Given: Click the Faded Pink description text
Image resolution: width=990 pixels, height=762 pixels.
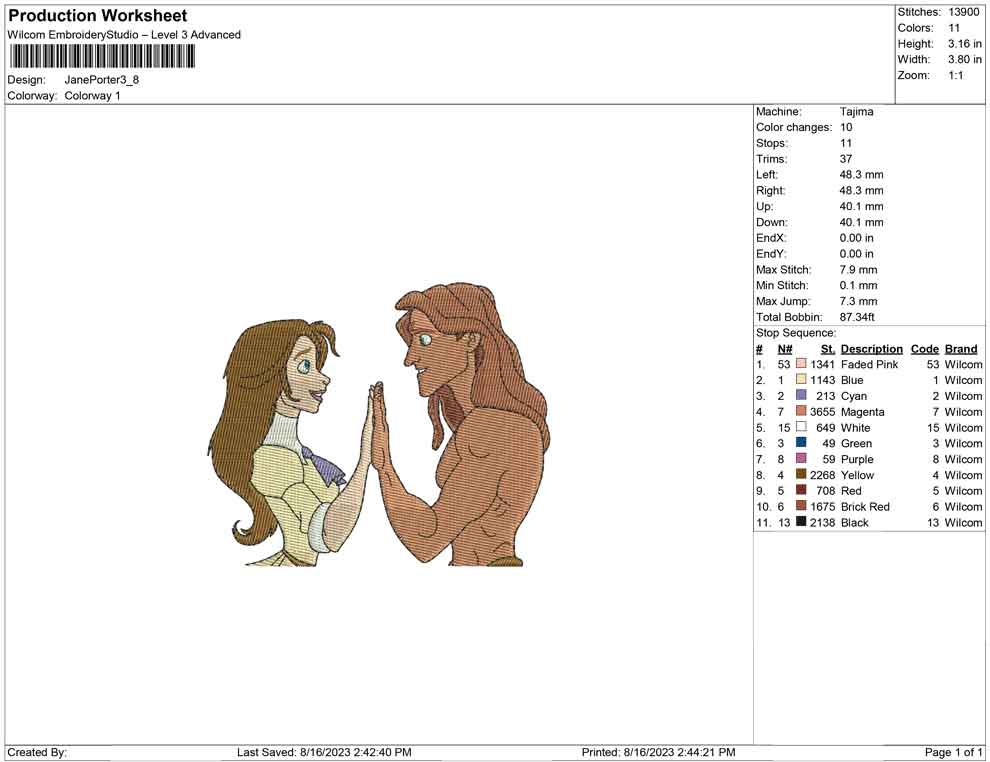Looking at the screenshot, I should (x=869, y=364).
